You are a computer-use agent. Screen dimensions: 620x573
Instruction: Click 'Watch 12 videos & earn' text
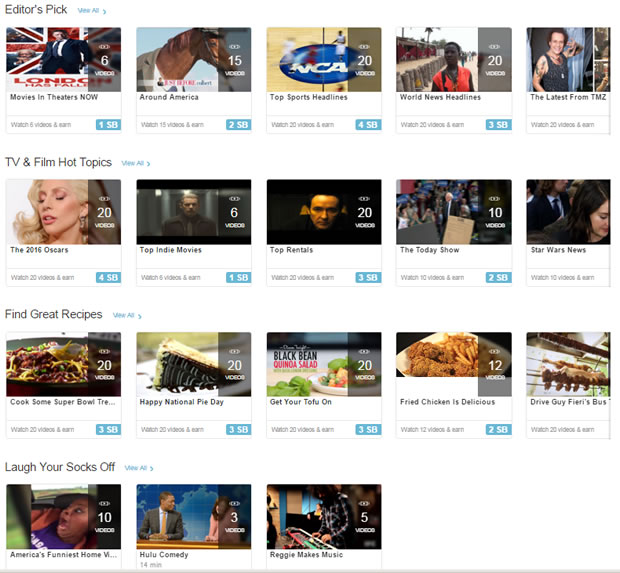click(x=433, y=430)
